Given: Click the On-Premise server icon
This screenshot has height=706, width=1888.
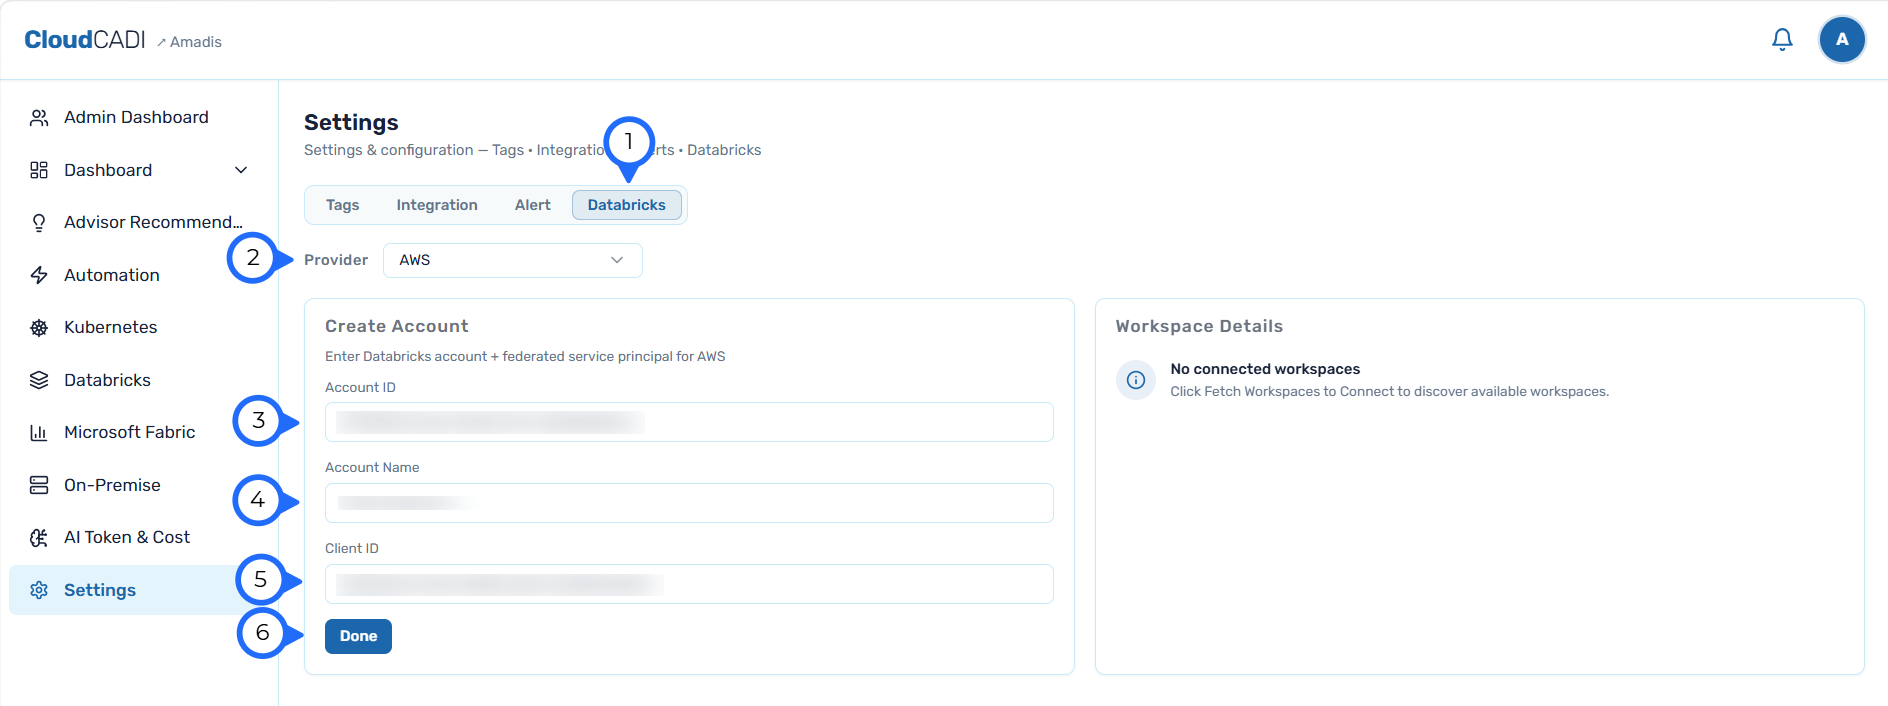Looking at the screenshot, I should (x=39, y=485).
